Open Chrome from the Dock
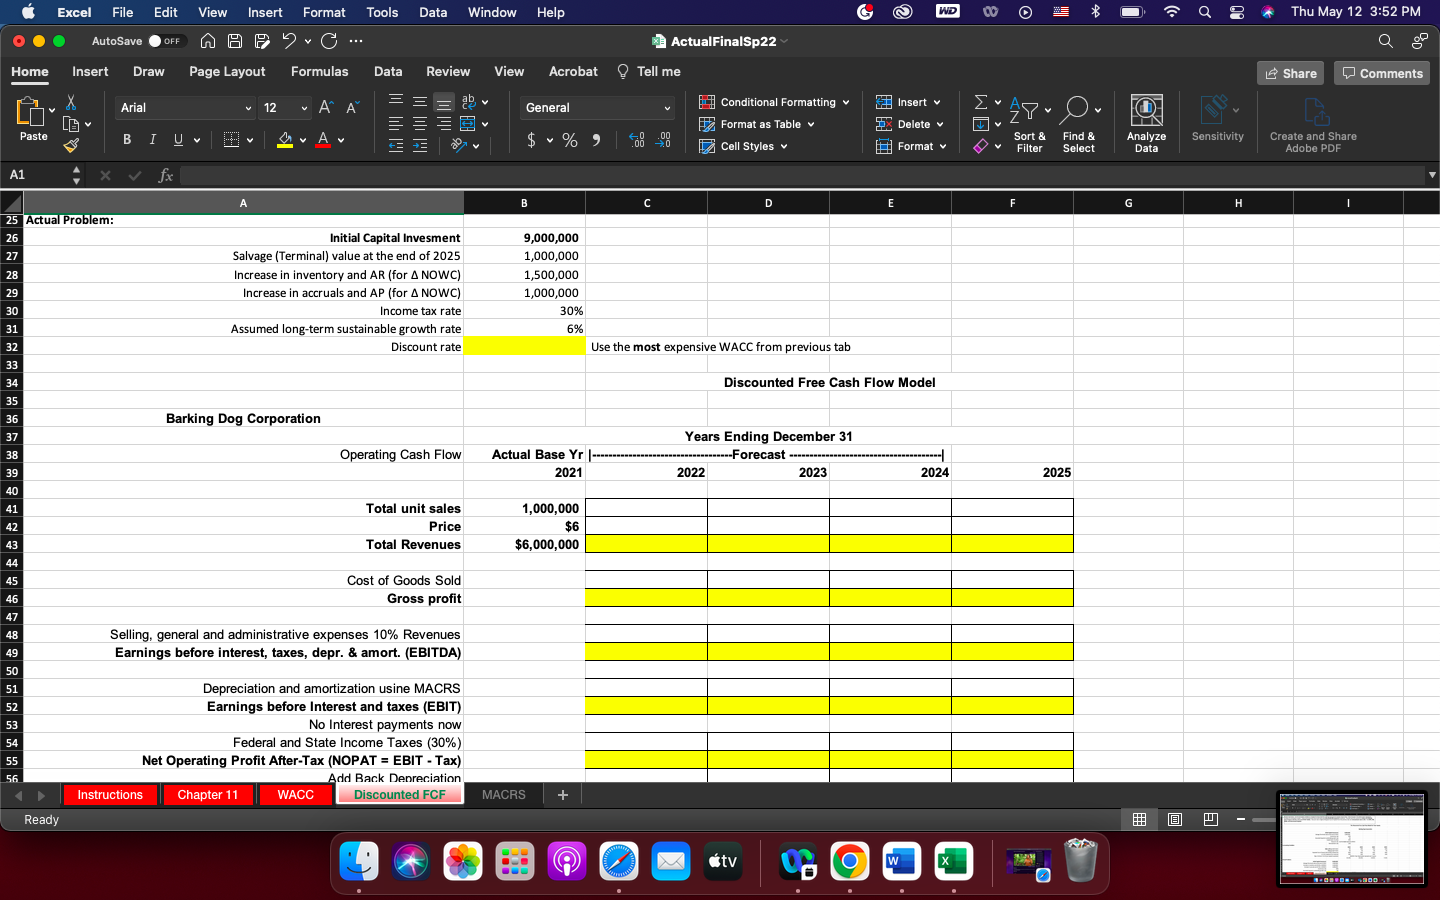Image resolution: width=1440 pixels, height=900 pixels. 849,861
